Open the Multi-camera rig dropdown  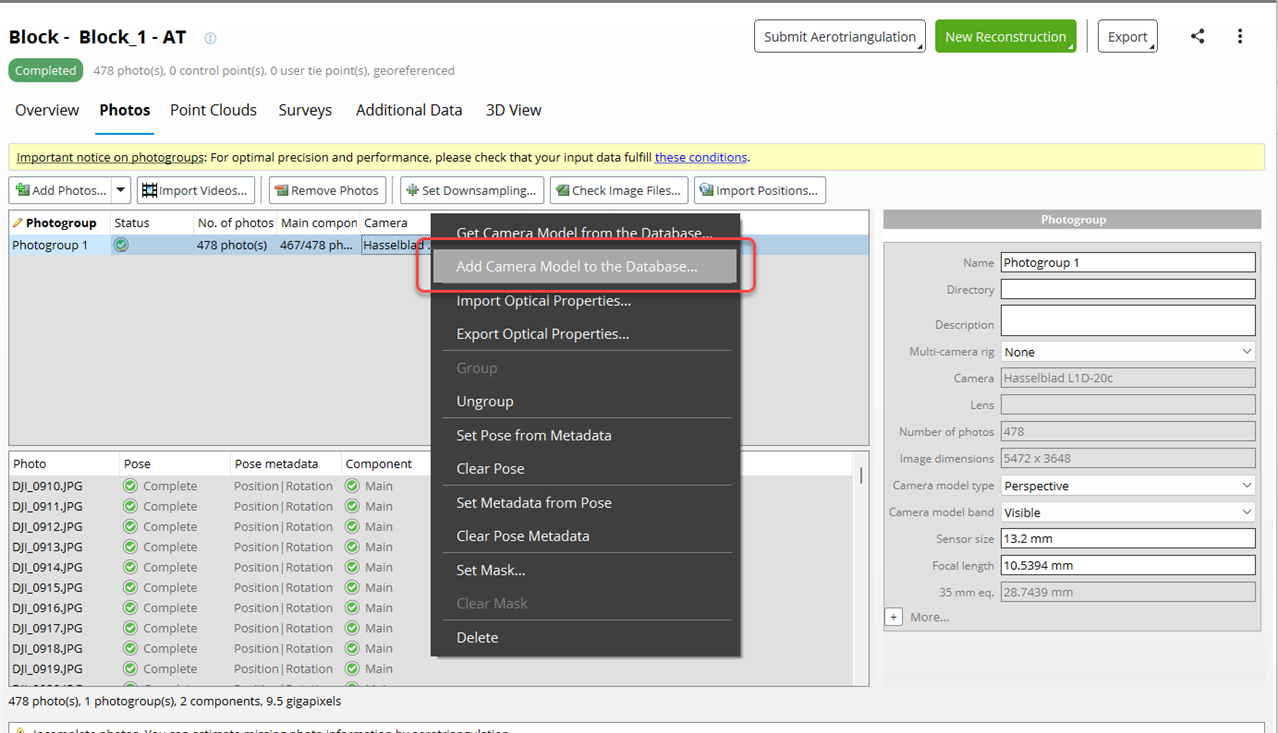[x=1127, y=352]
